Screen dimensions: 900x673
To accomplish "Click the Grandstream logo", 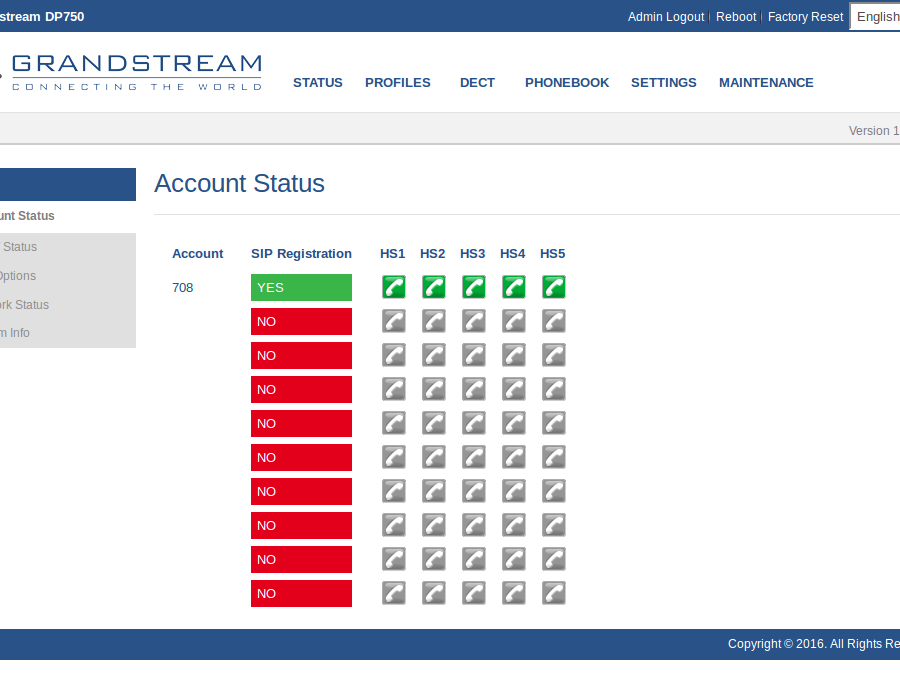I will (x=135, y=72).
